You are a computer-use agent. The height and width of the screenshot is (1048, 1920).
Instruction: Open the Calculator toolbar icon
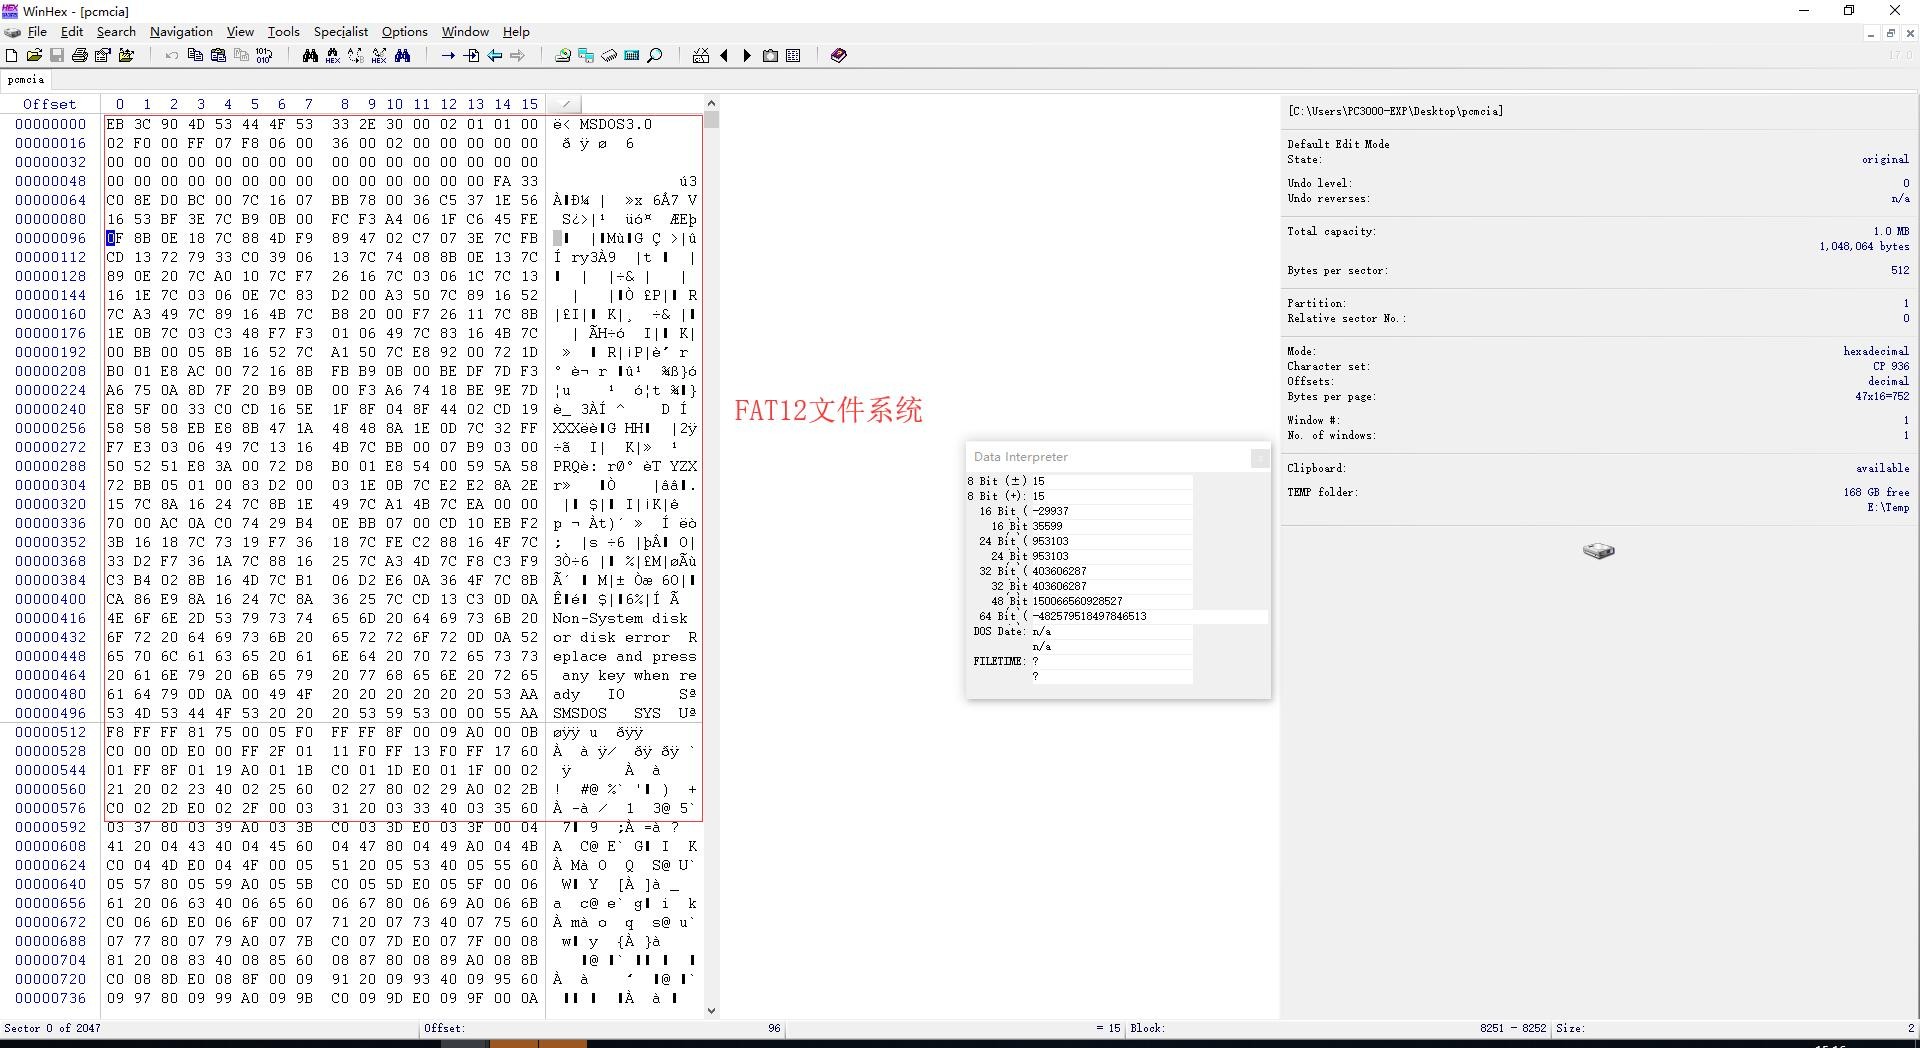(x=632, y=56)
